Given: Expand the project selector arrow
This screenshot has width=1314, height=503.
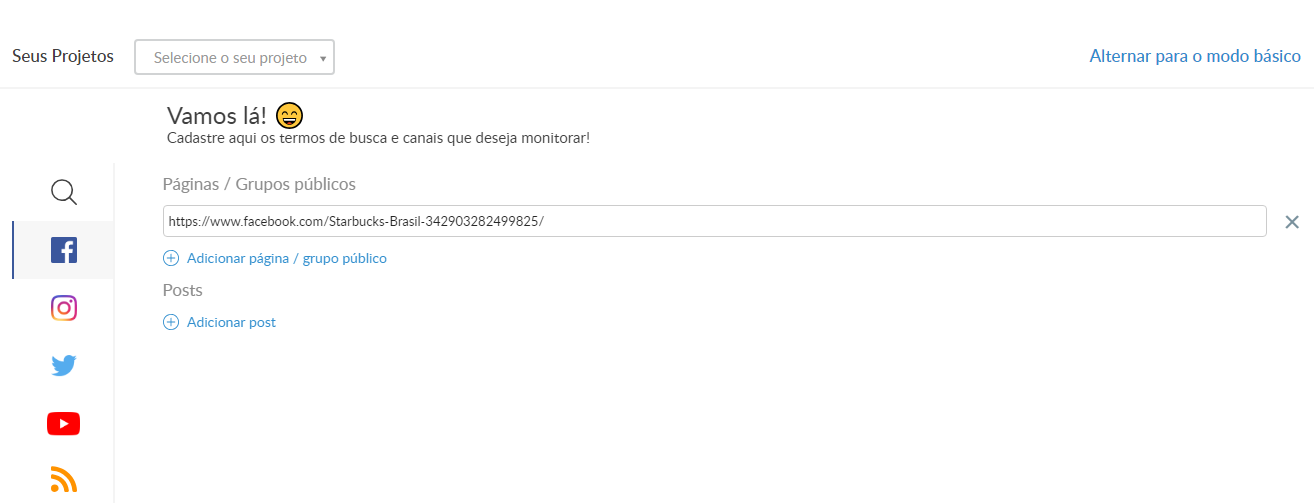Looking at the screenshot, I should point(323,58).
